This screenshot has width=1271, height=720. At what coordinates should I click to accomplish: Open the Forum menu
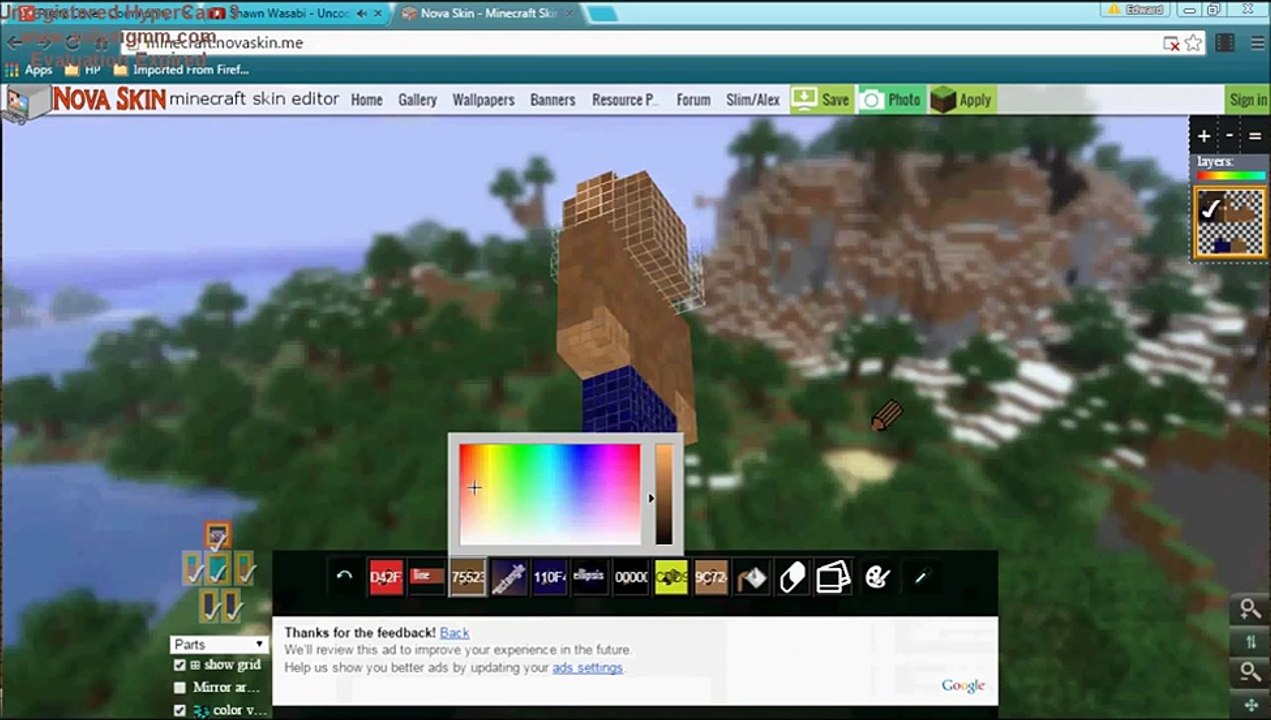[693, 100]
